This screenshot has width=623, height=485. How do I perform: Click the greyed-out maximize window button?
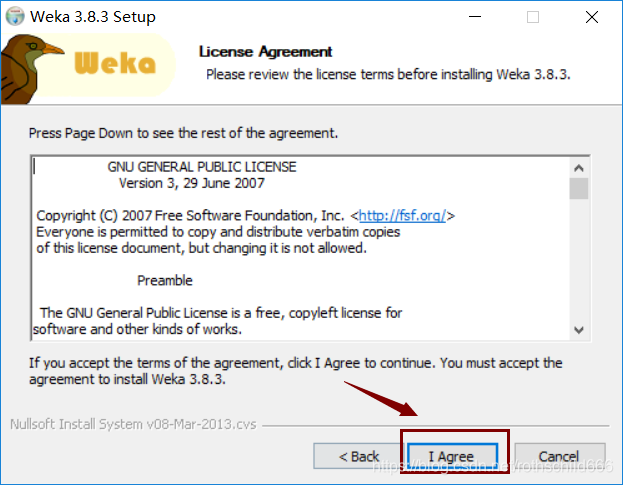[533, 17]
